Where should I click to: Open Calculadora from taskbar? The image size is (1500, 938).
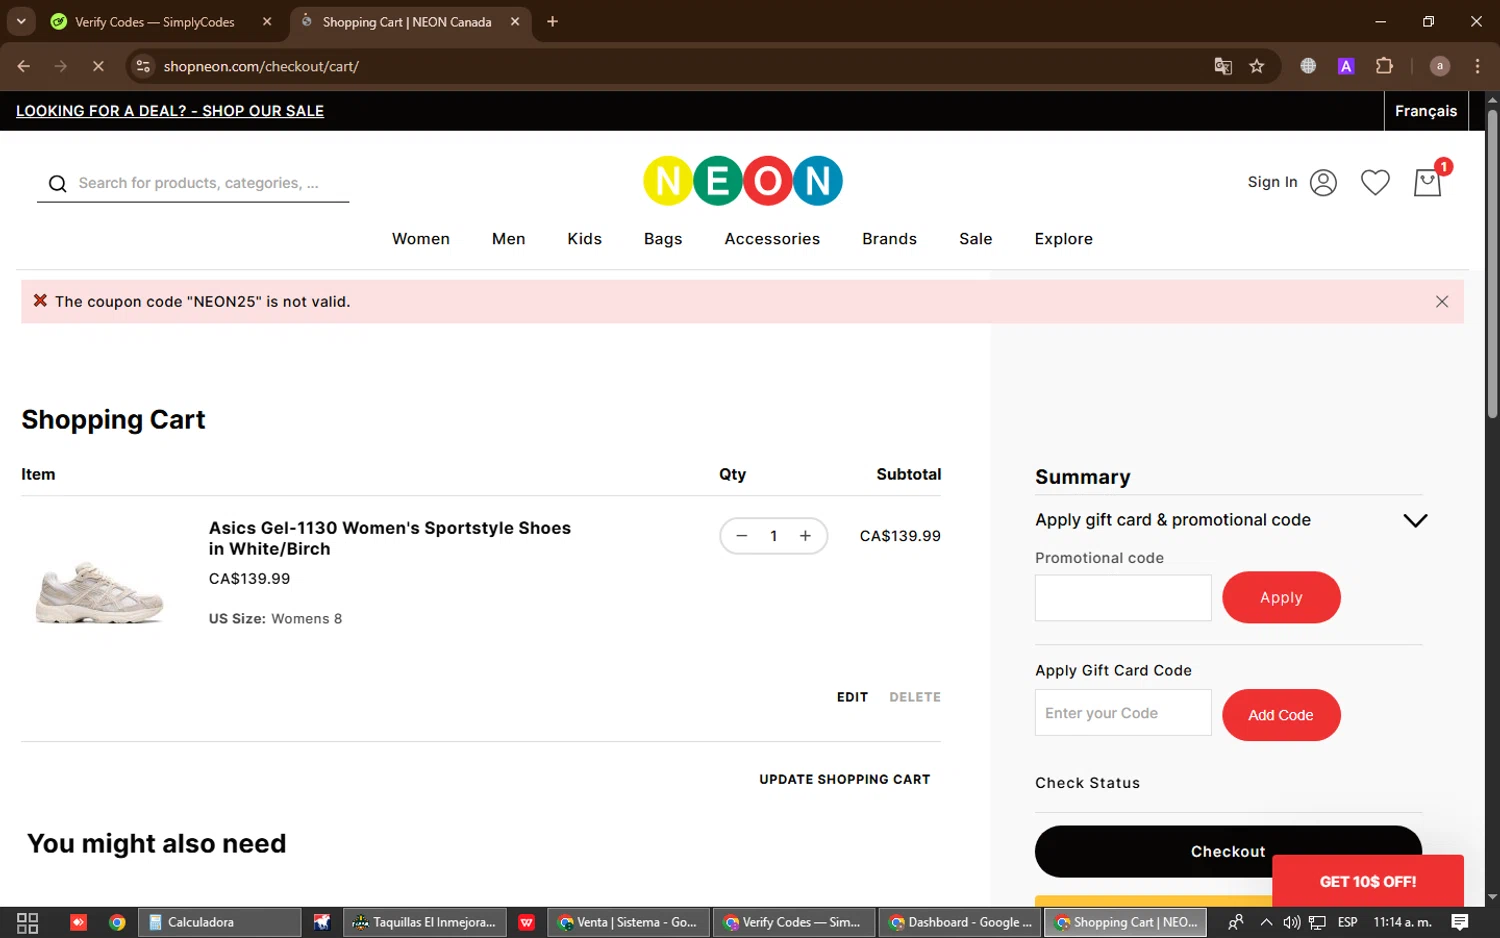tap(219, 922)
